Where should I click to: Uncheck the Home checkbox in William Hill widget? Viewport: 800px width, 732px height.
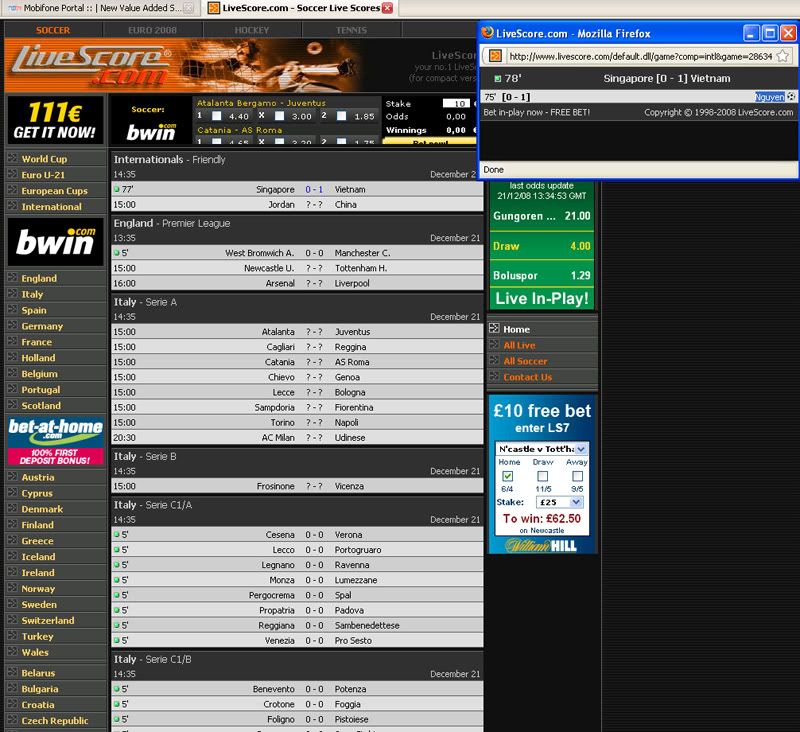[x=508, y=476]
